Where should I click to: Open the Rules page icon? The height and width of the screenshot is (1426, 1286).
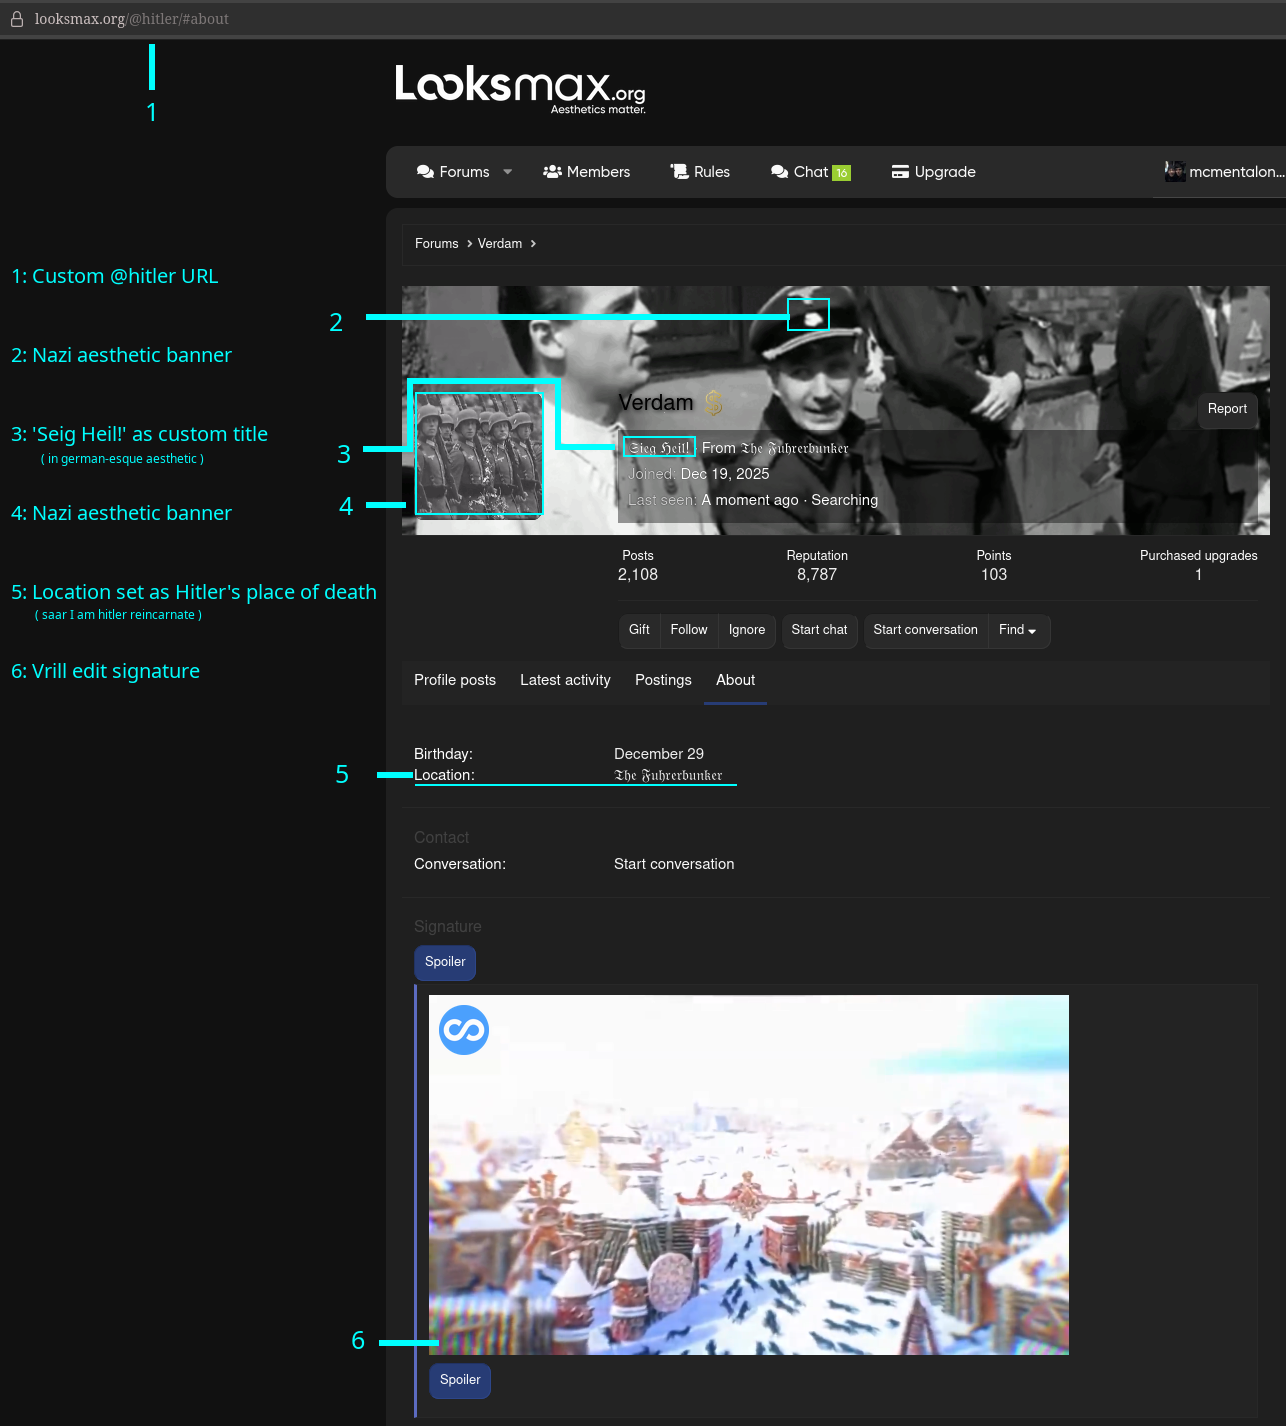pyautogui.click(x=680, y=172)
